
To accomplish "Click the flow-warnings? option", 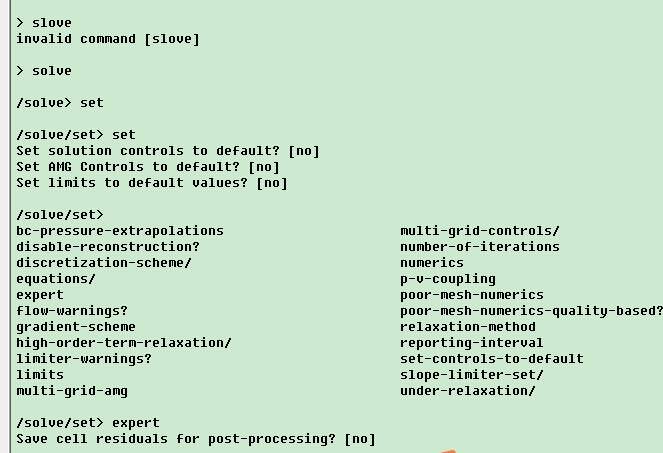I will (x=72, y=311).
